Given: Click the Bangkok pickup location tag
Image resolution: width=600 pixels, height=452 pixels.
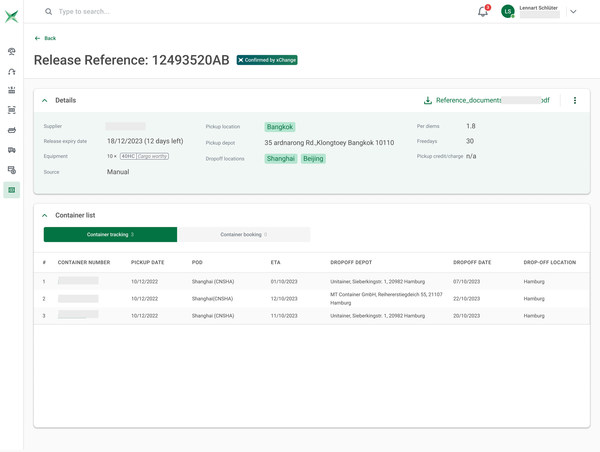Looking at the screenshot, I should pos(280,127).
